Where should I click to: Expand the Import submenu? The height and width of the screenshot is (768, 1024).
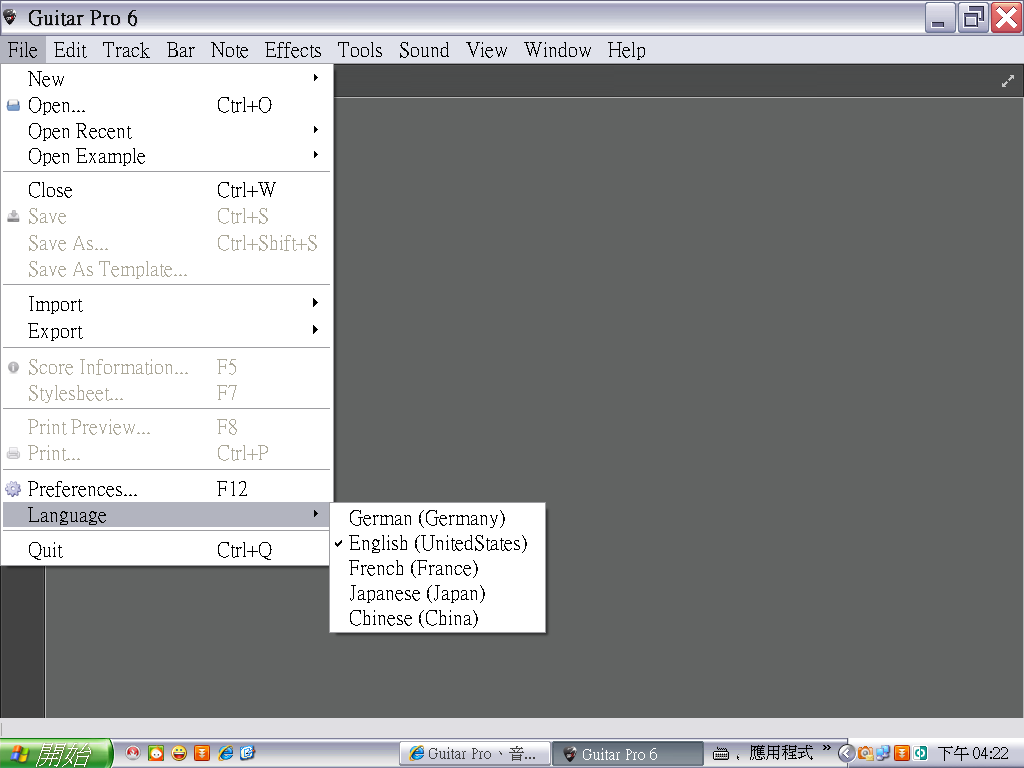pos(167,304)
